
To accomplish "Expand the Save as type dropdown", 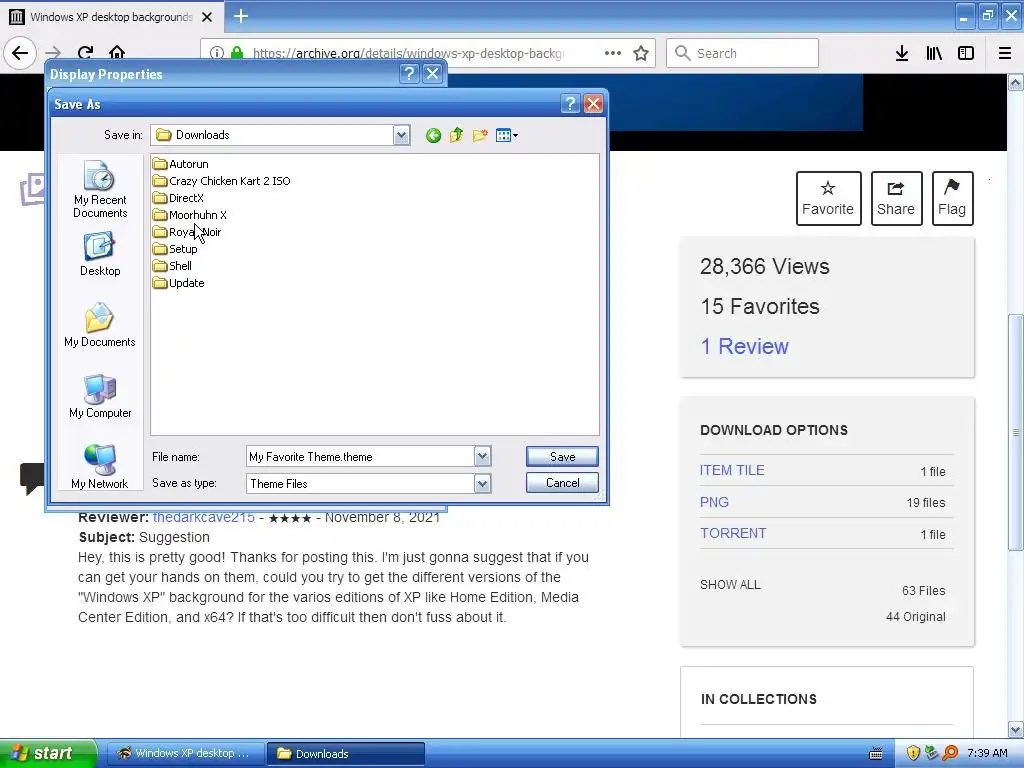I will tap(482, 483).
